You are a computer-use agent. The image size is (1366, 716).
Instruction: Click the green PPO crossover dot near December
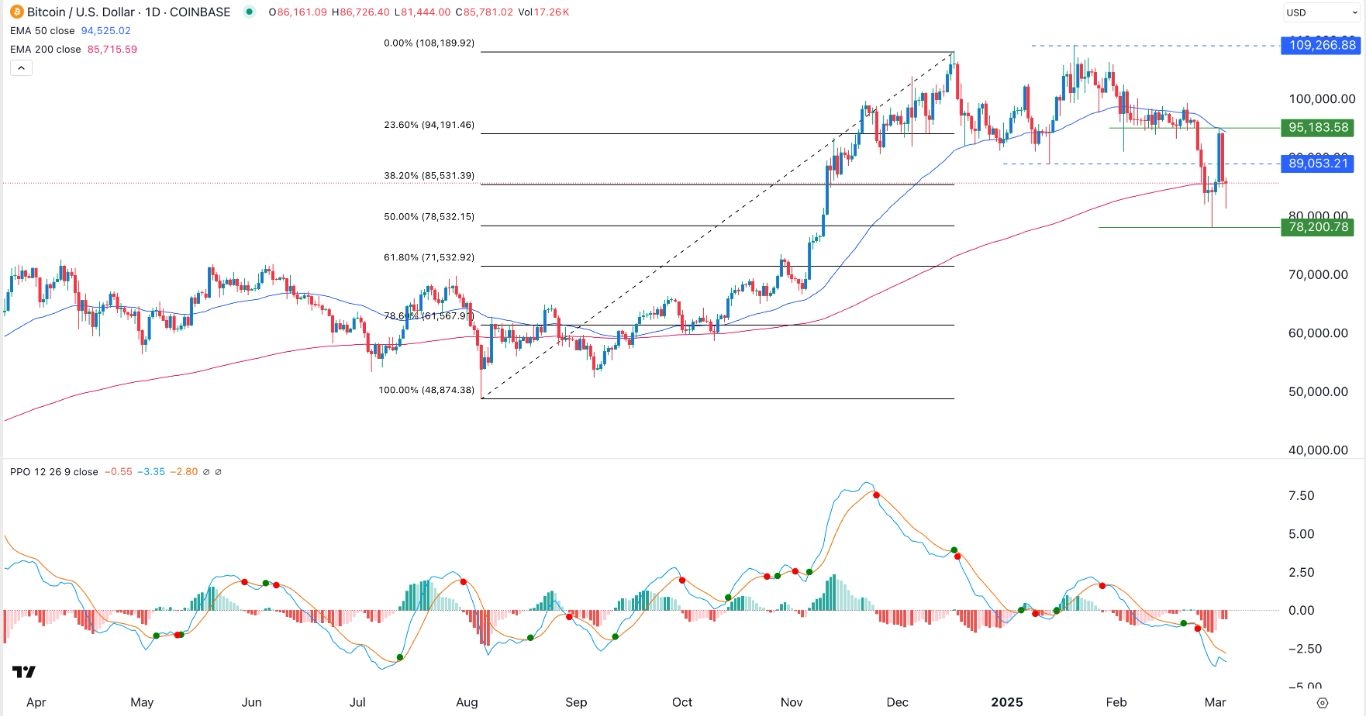click(x=954, y=550)
